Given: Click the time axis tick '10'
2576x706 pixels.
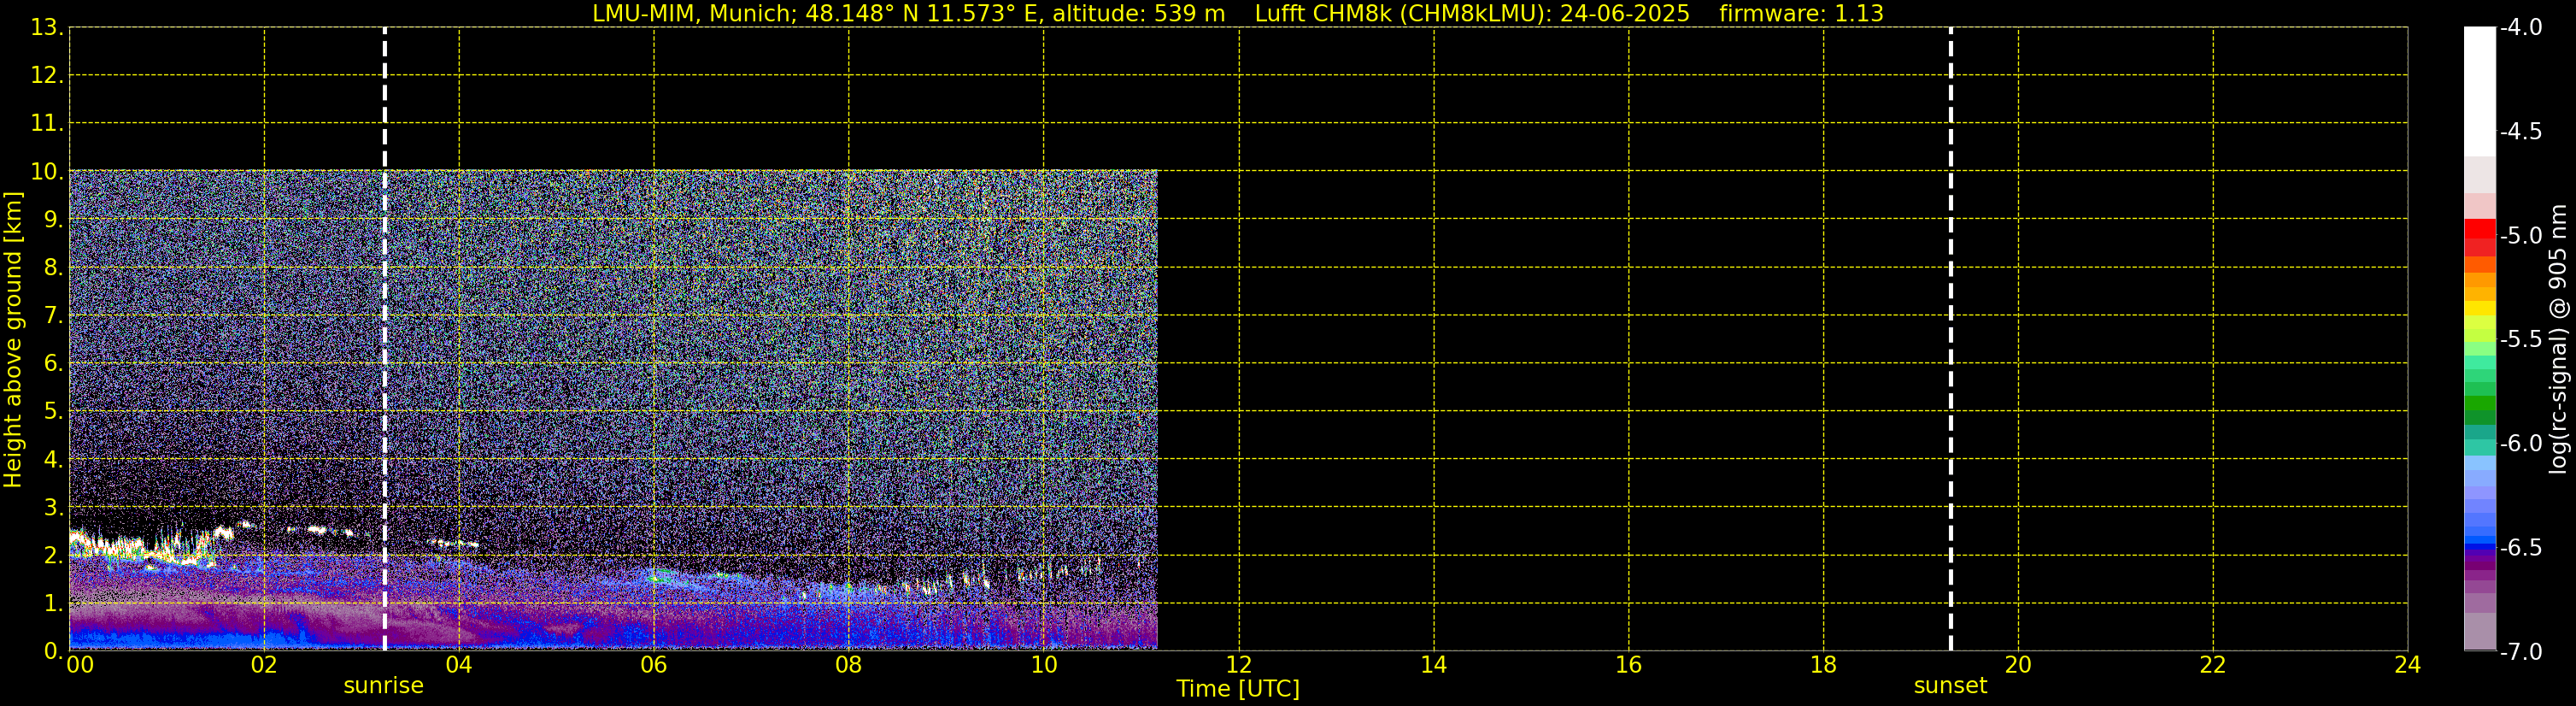Looking at the screenshot, I should [1044, 665].
